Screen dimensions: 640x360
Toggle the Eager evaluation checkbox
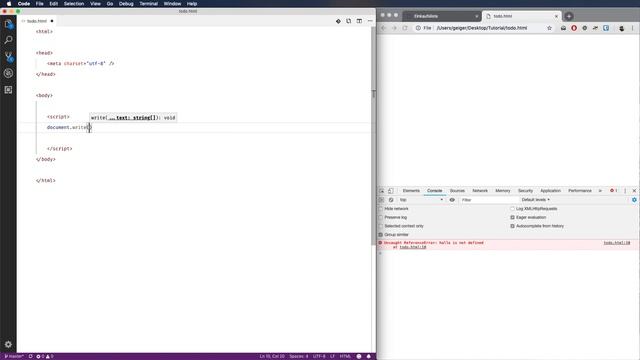[512, 218]
